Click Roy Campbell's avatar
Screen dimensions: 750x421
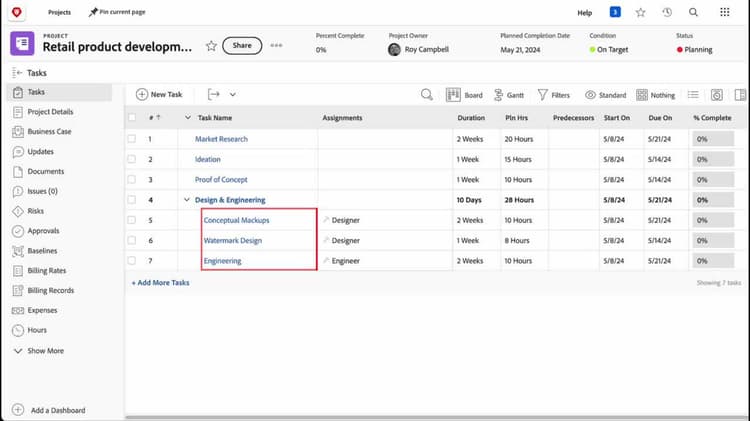pyautogui.click(x=394, y=49)
